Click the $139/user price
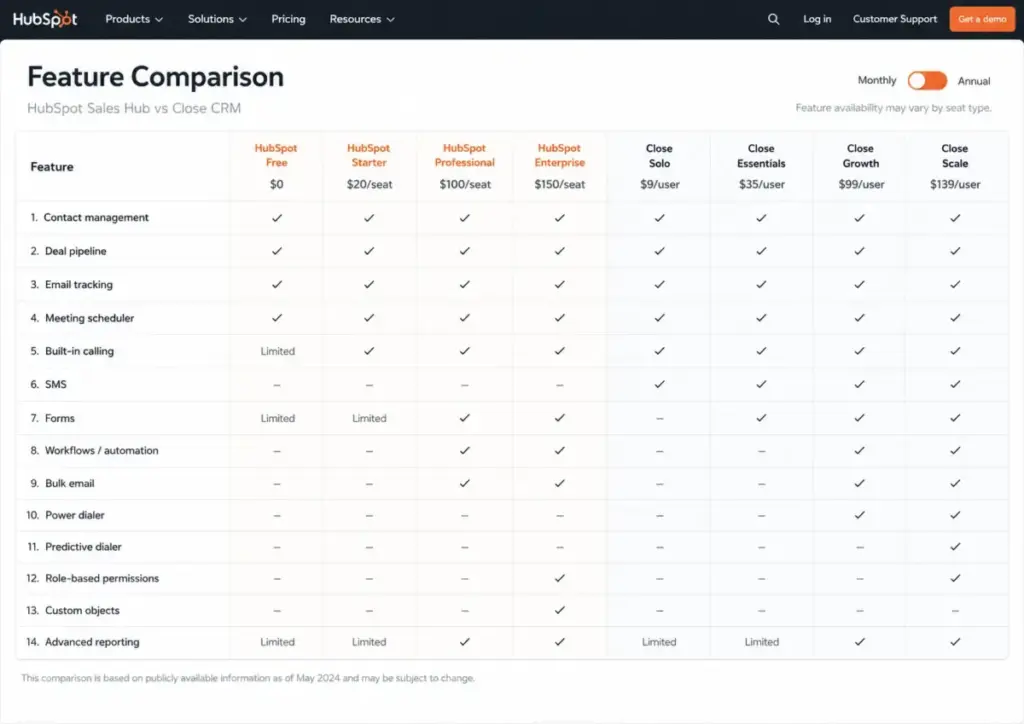Screen dimensions: 1024x724 click(x=955, y=185)
